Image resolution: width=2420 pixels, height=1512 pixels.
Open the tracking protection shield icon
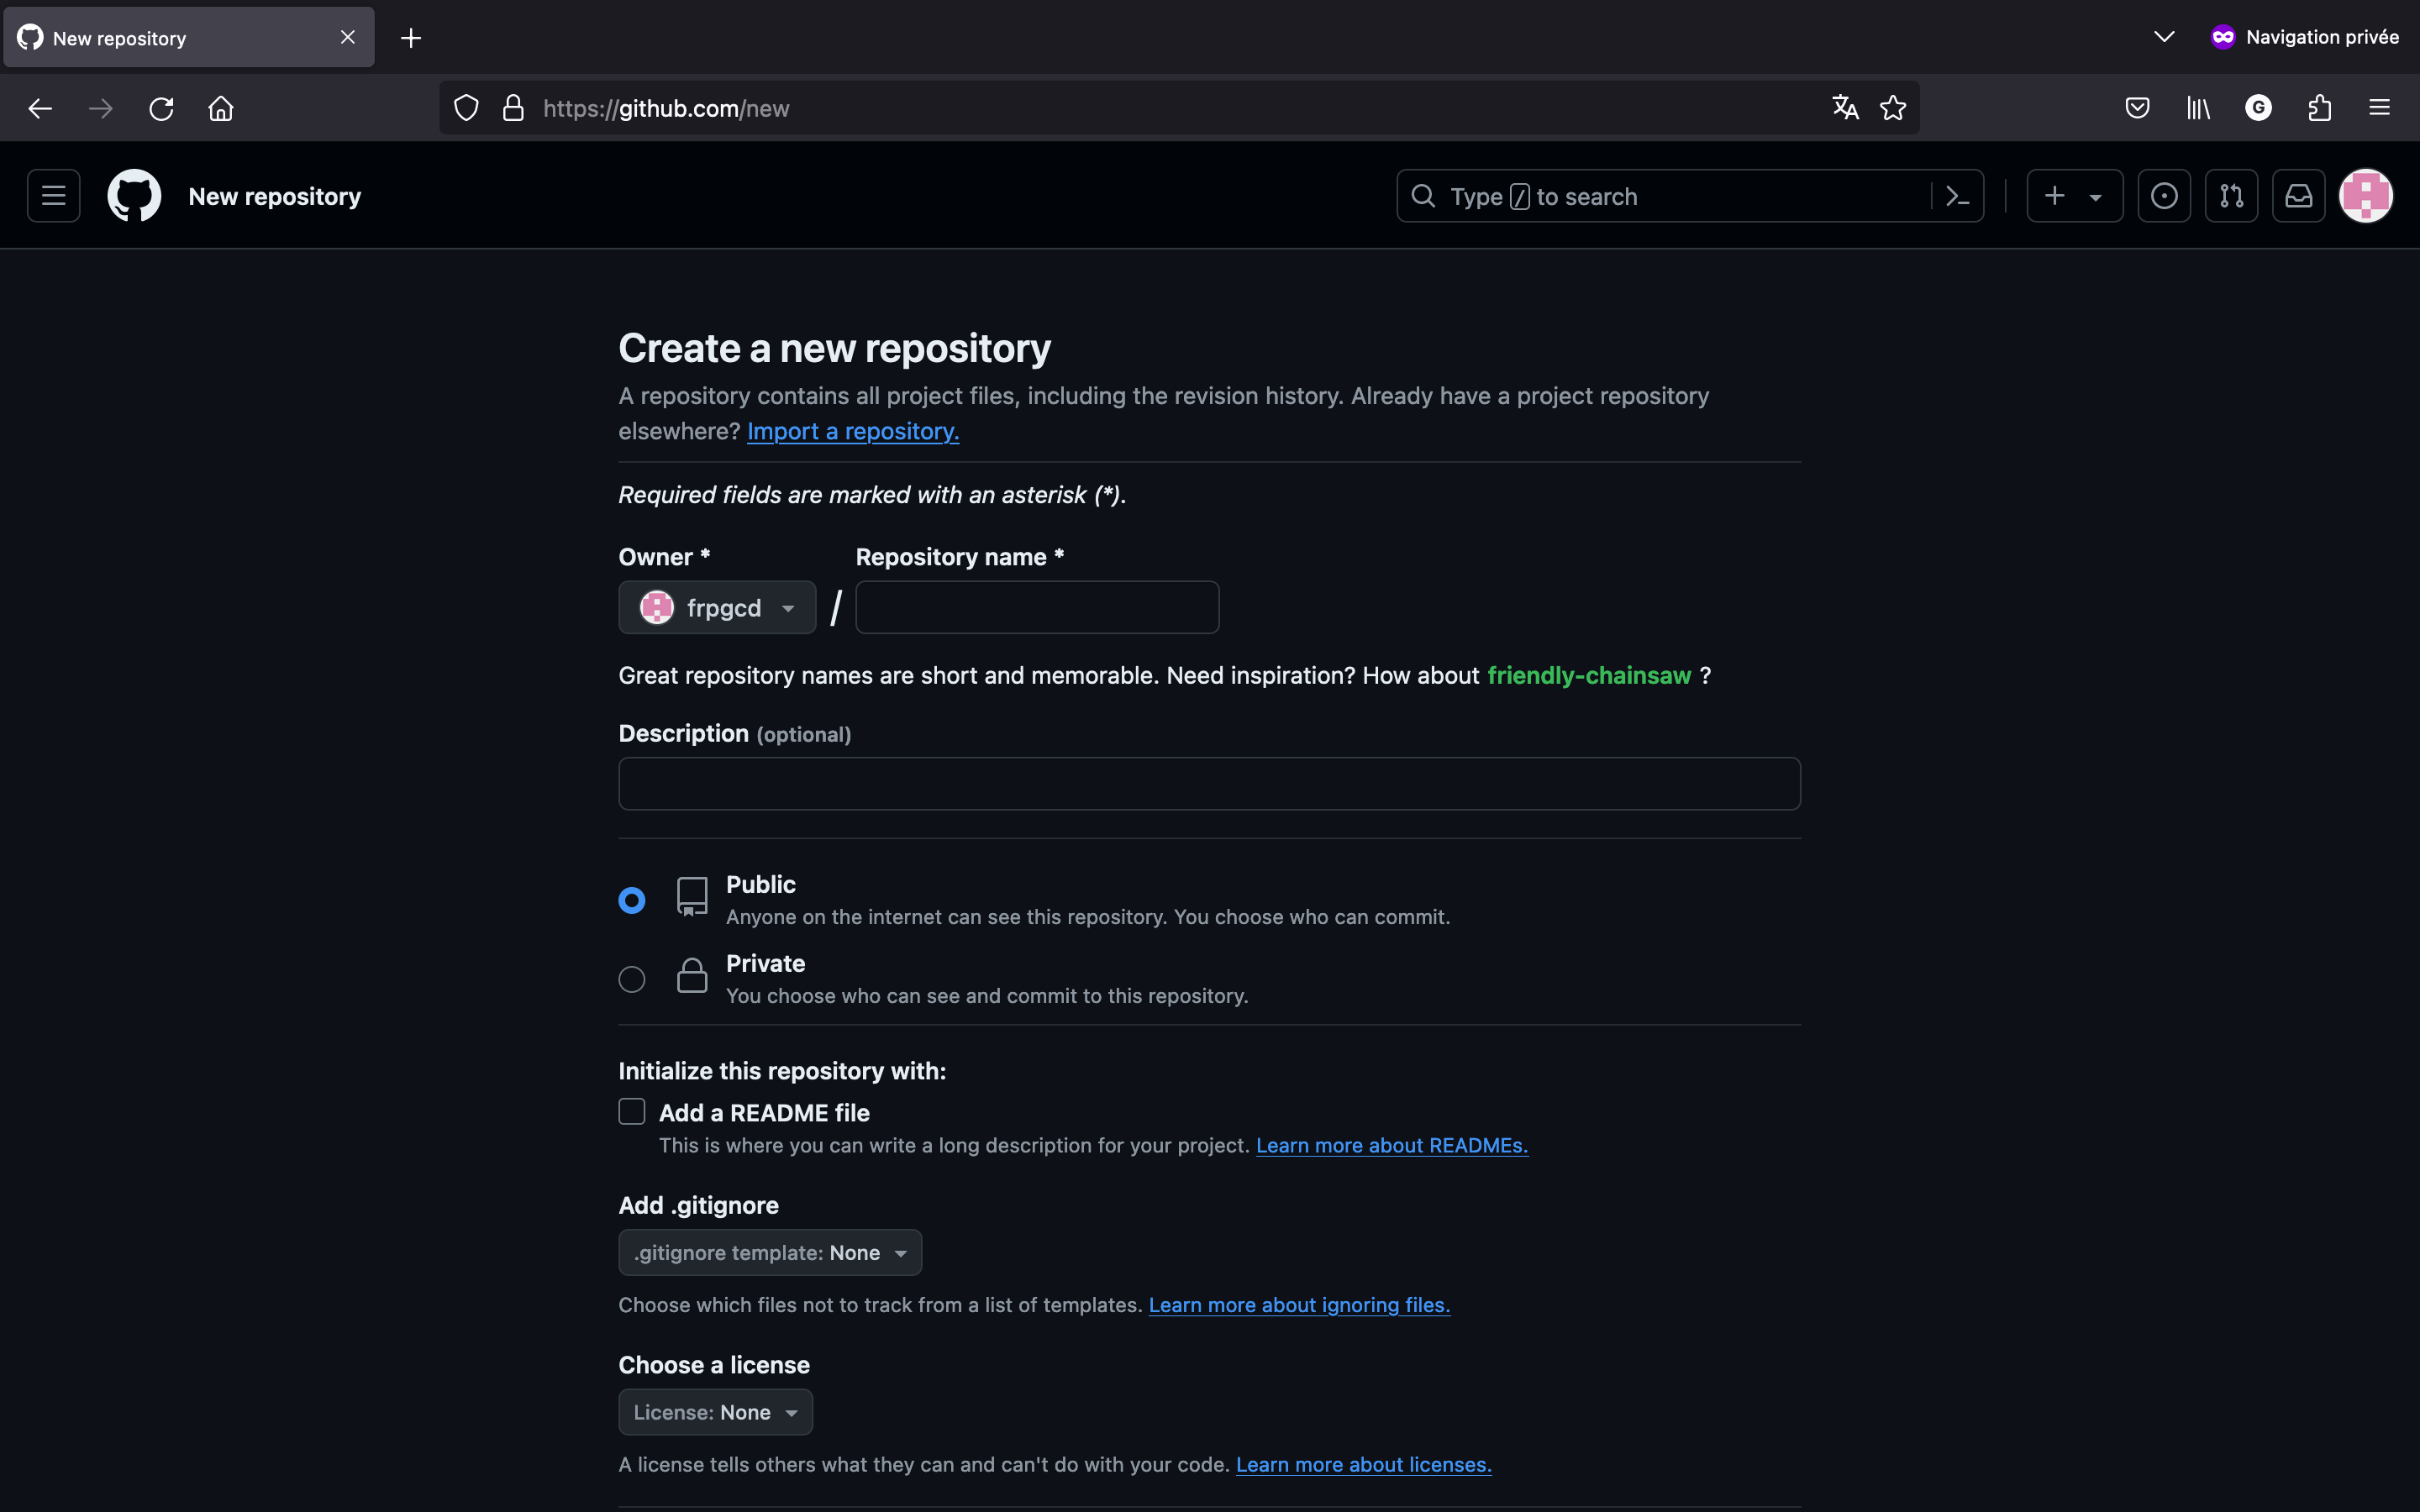tap(466, 108)
